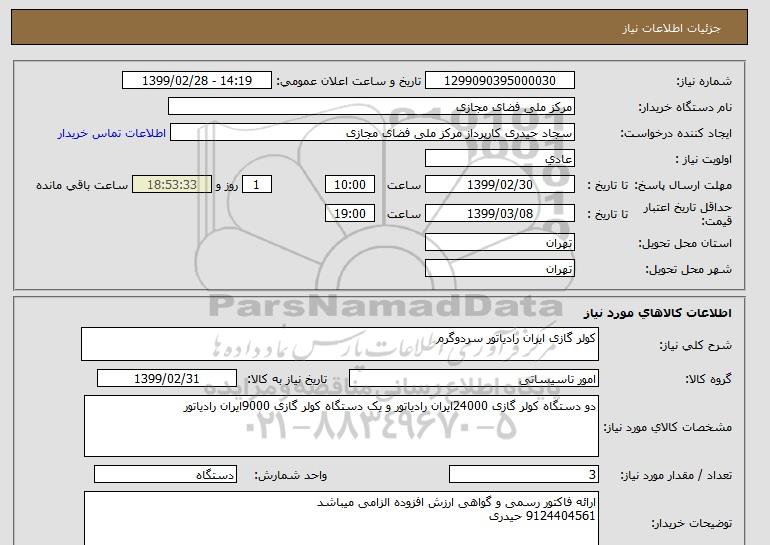Click the price validity date 1399/03/08
Screen dimensions: 770x545
click(x=499, y=214)
